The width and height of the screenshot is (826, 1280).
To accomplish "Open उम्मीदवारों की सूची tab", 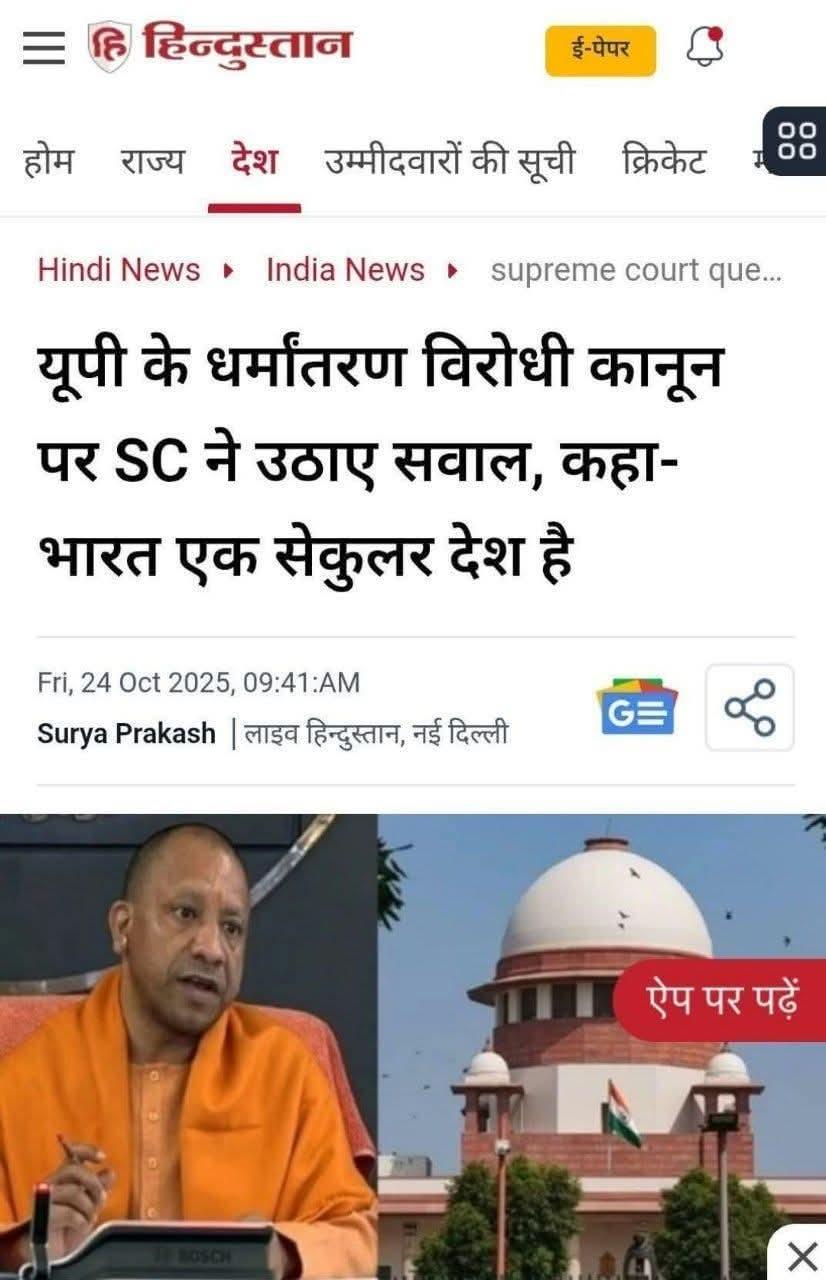I will (x=449, y=161).
